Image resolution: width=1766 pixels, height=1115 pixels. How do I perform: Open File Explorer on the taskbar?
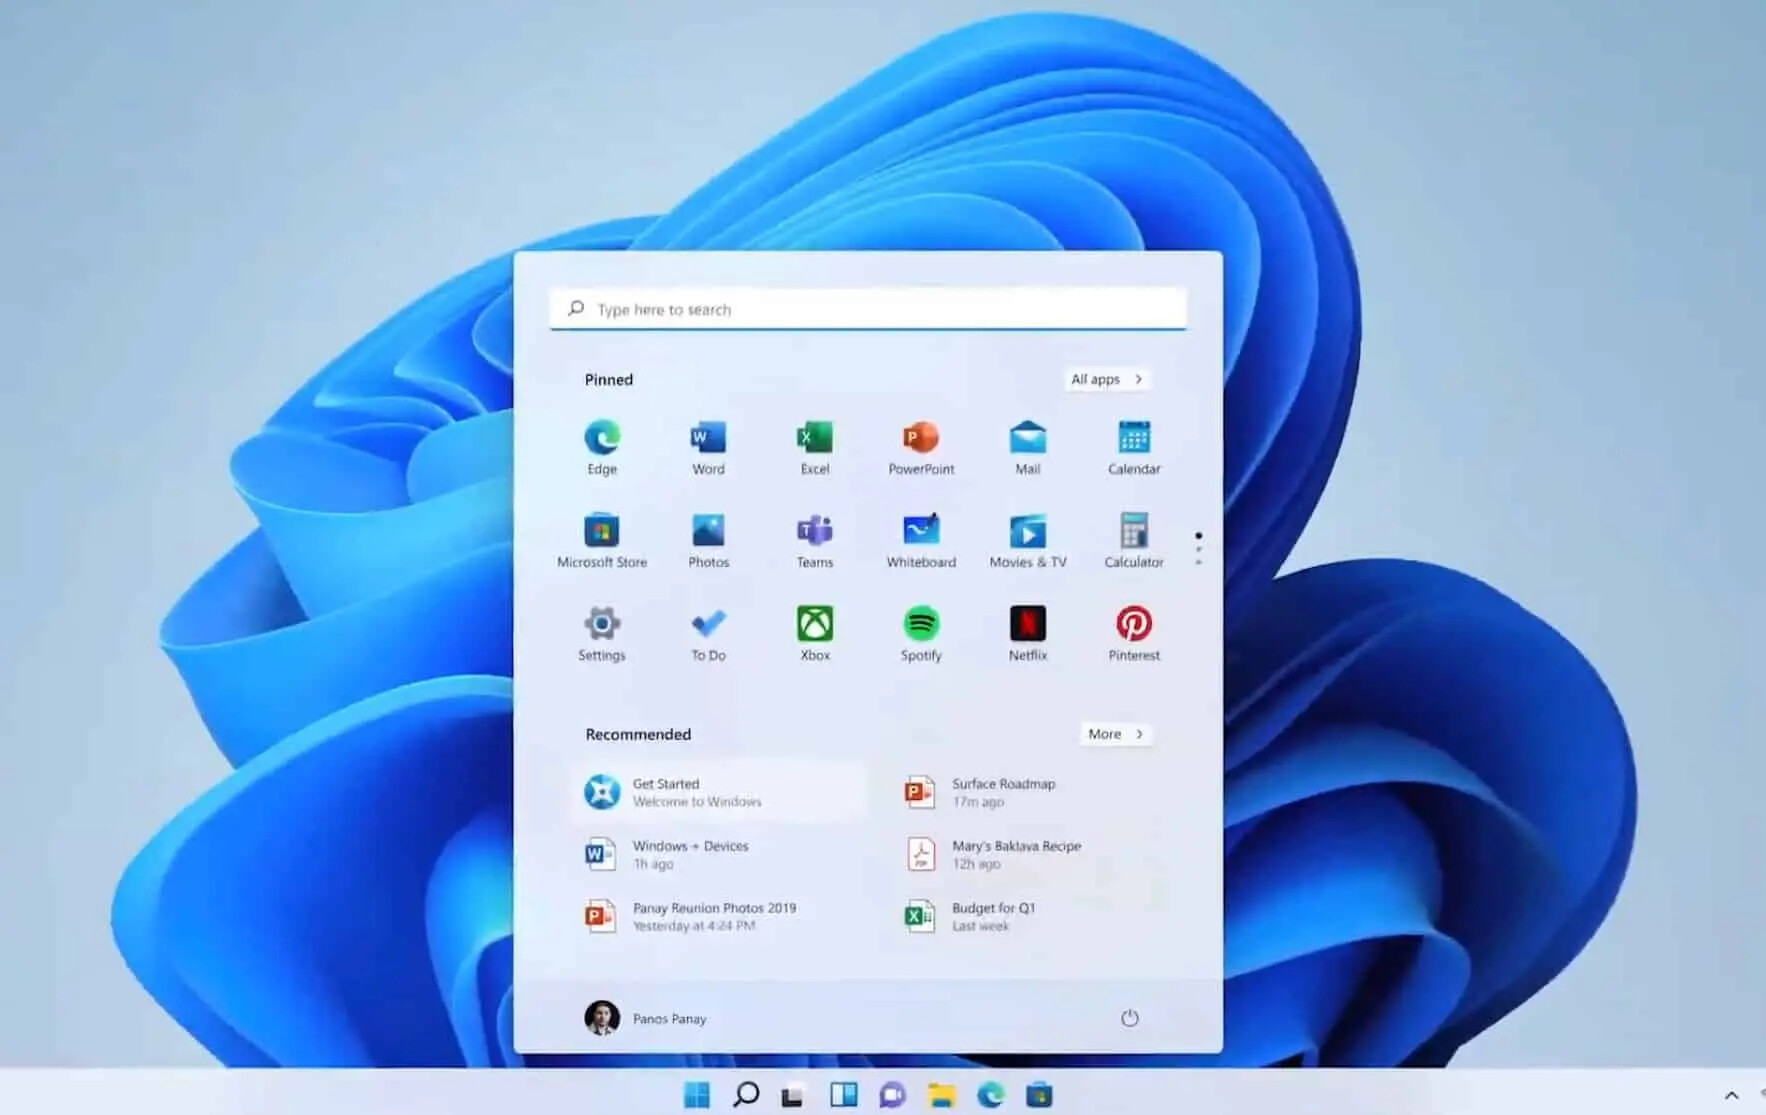click(941, 1095)
